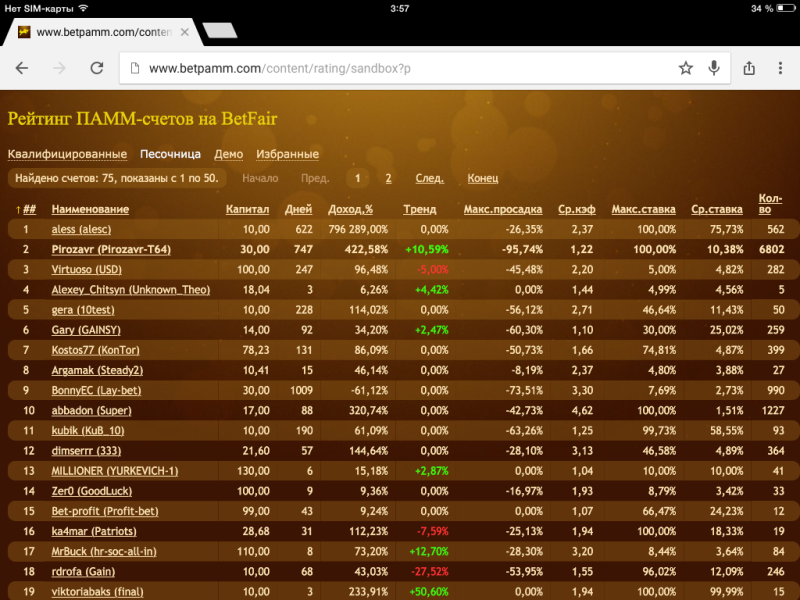The width and height of the screenshot is (800, 600).
Task: Go to Избранные accounts
Action: (287, 154)
